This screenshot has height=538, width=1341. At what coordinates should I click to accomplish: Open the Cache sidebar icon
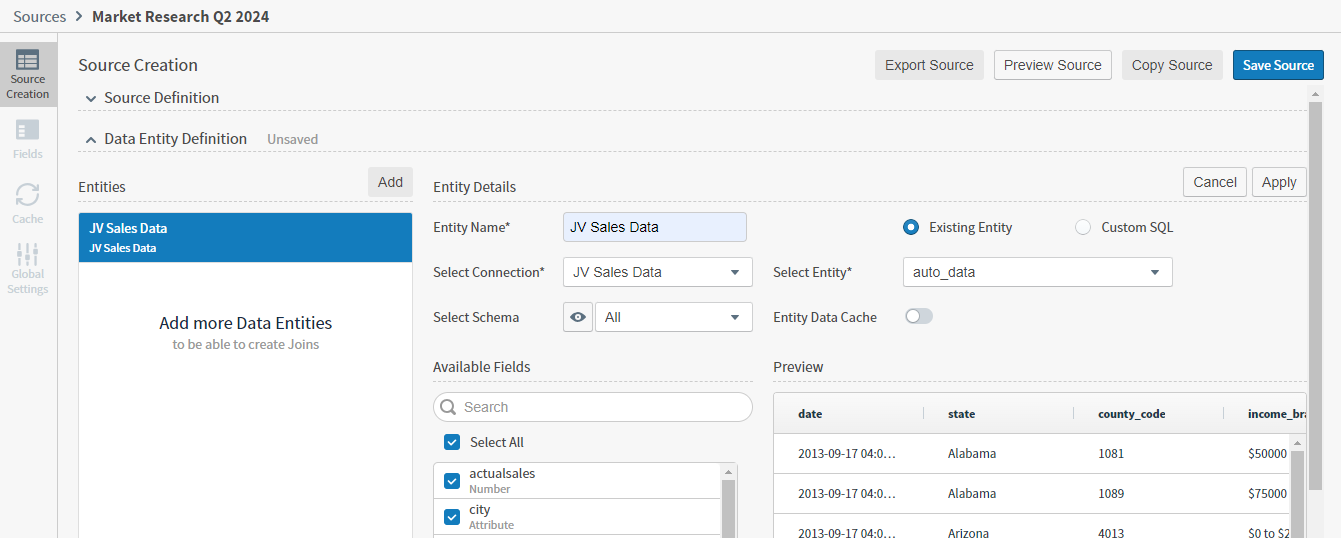(x=28, y=203)
